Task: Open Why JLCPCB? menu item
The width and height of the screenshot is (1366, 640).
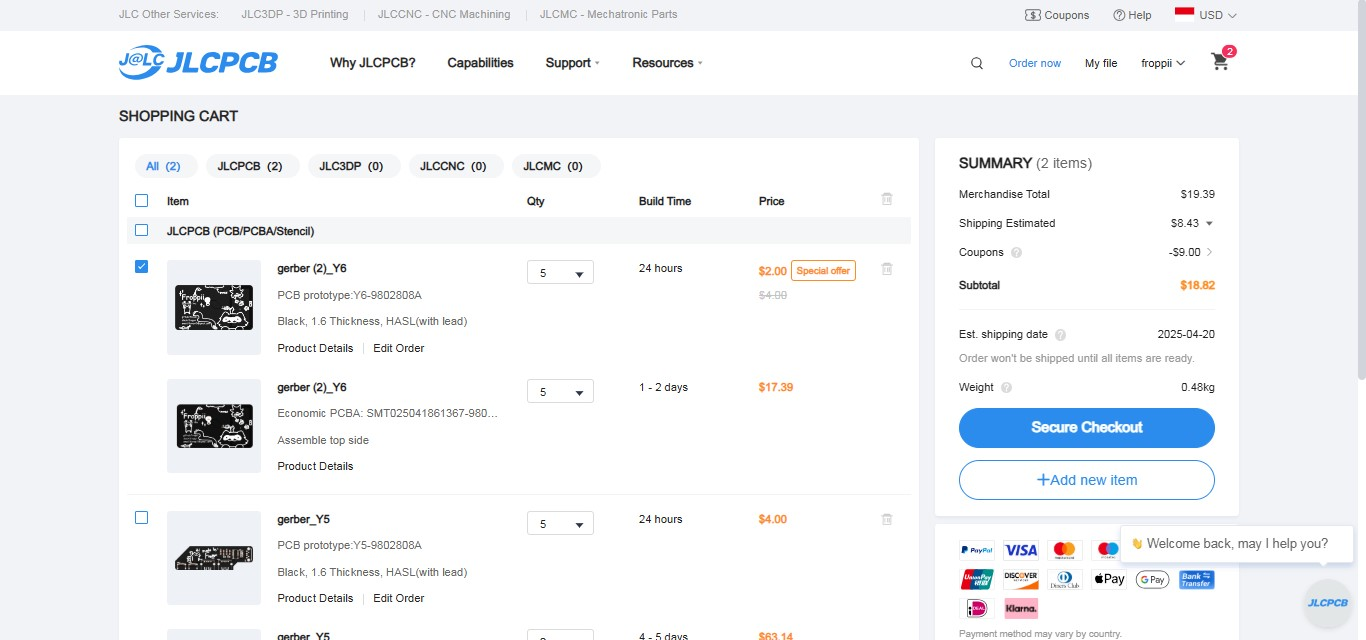Action: point(373,63)
